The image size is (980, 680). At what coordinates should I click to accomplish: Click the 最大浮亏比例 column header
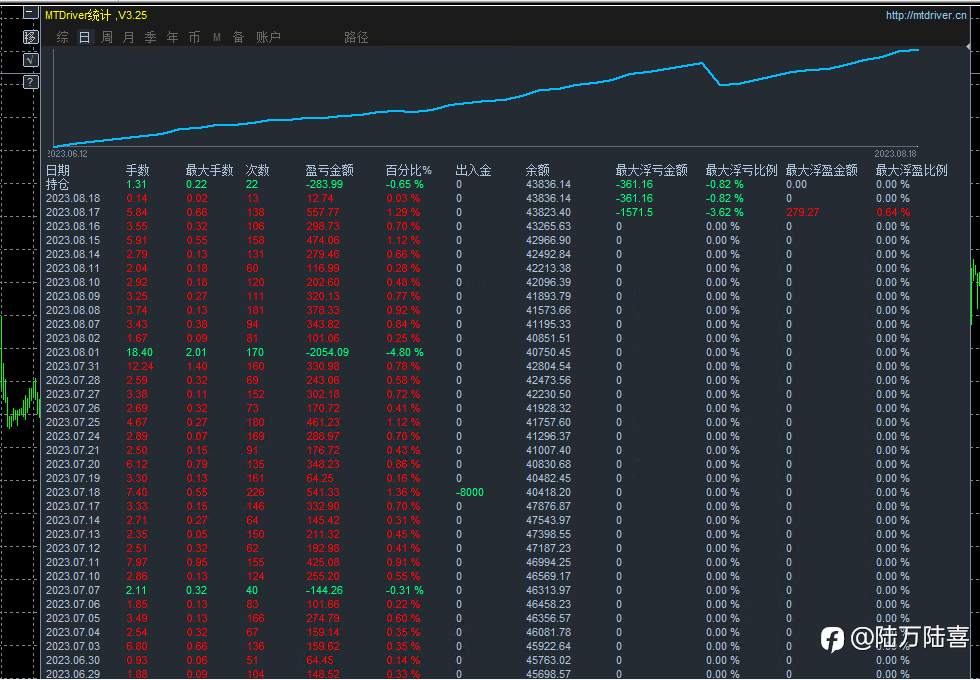[x=741, y=170]
